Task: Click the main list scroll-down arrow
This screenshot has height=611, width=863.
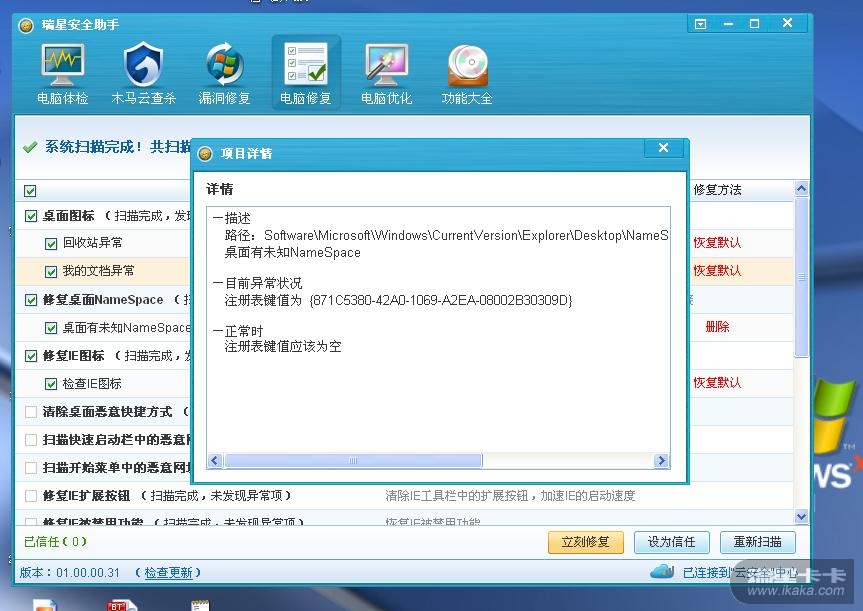Action: click(x=801, y=516)
